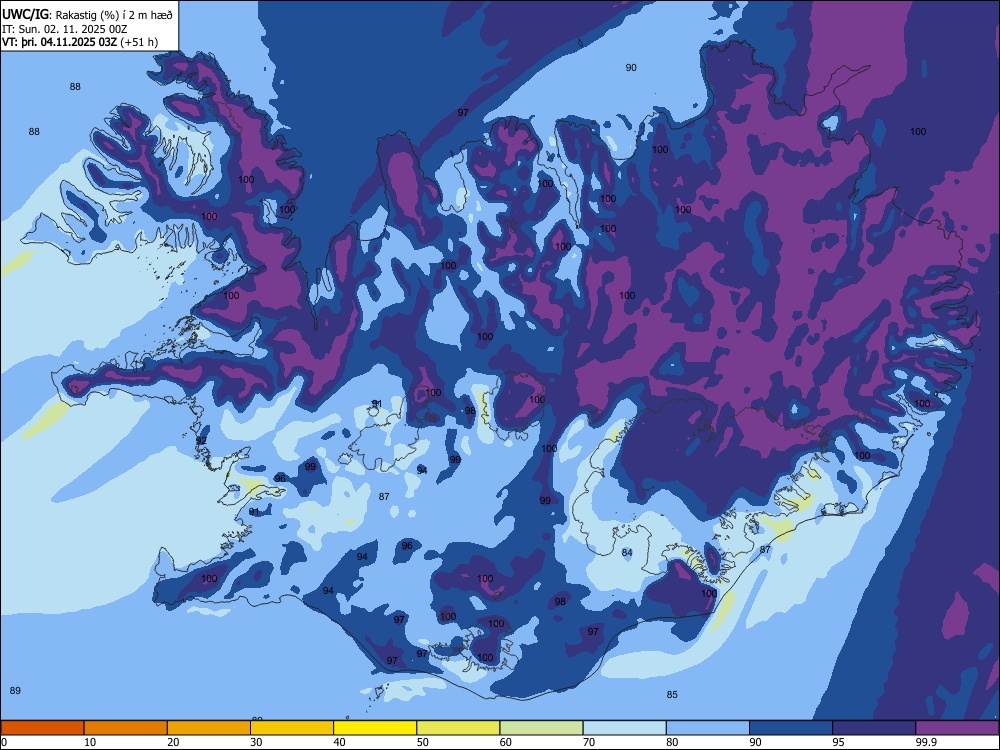Click the title 'UWC/IG: Rakastig (%) í 2 m hæð'
Image resolution: width=1000 pixels, height=750 pixels.
tap(87, 15)
